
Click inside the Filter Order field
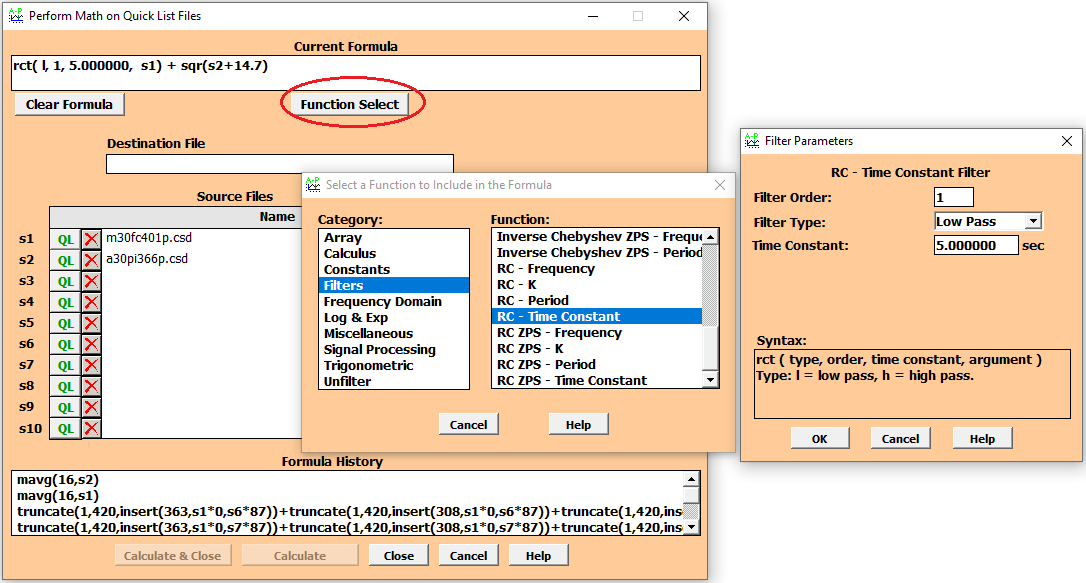point(953,197)
